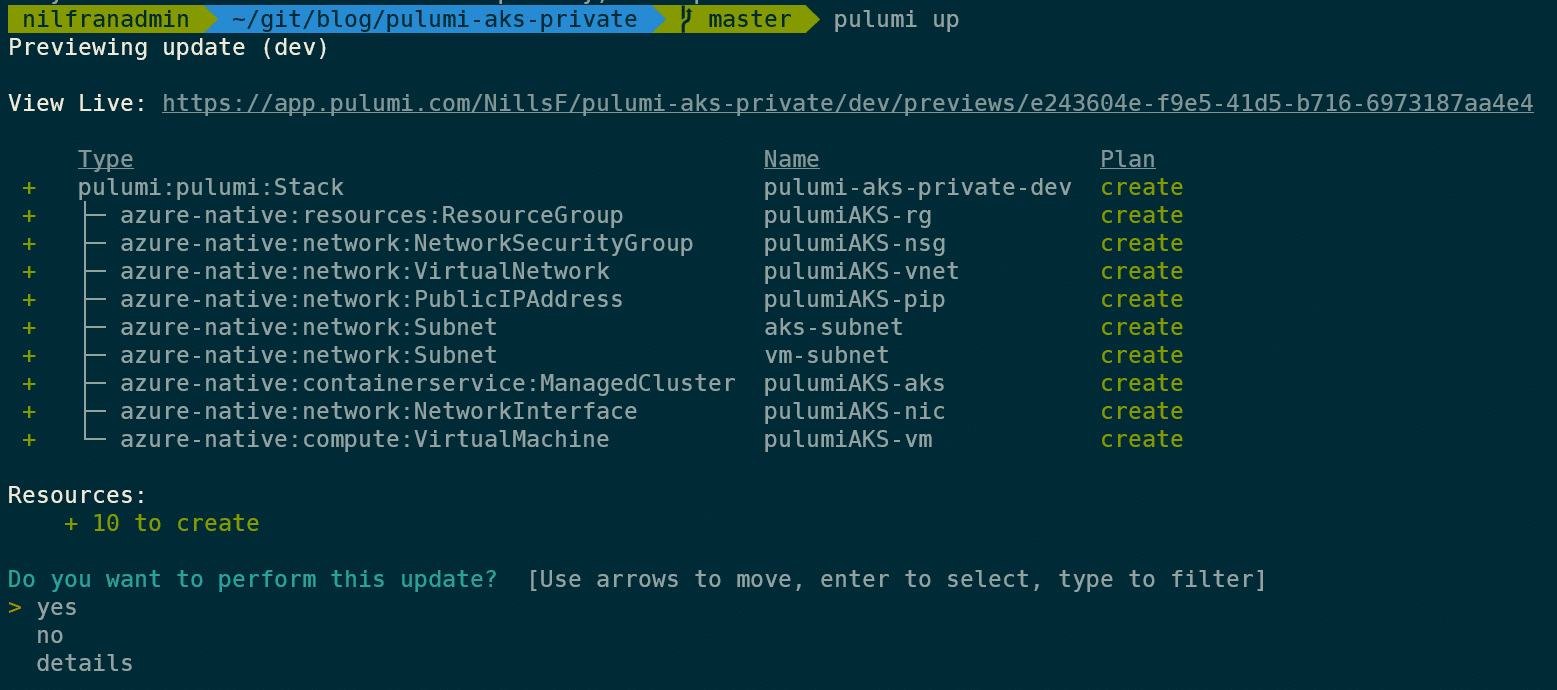
Task: Click the plus icon beside ResourceGroup row
Action: tap(29, 216)
